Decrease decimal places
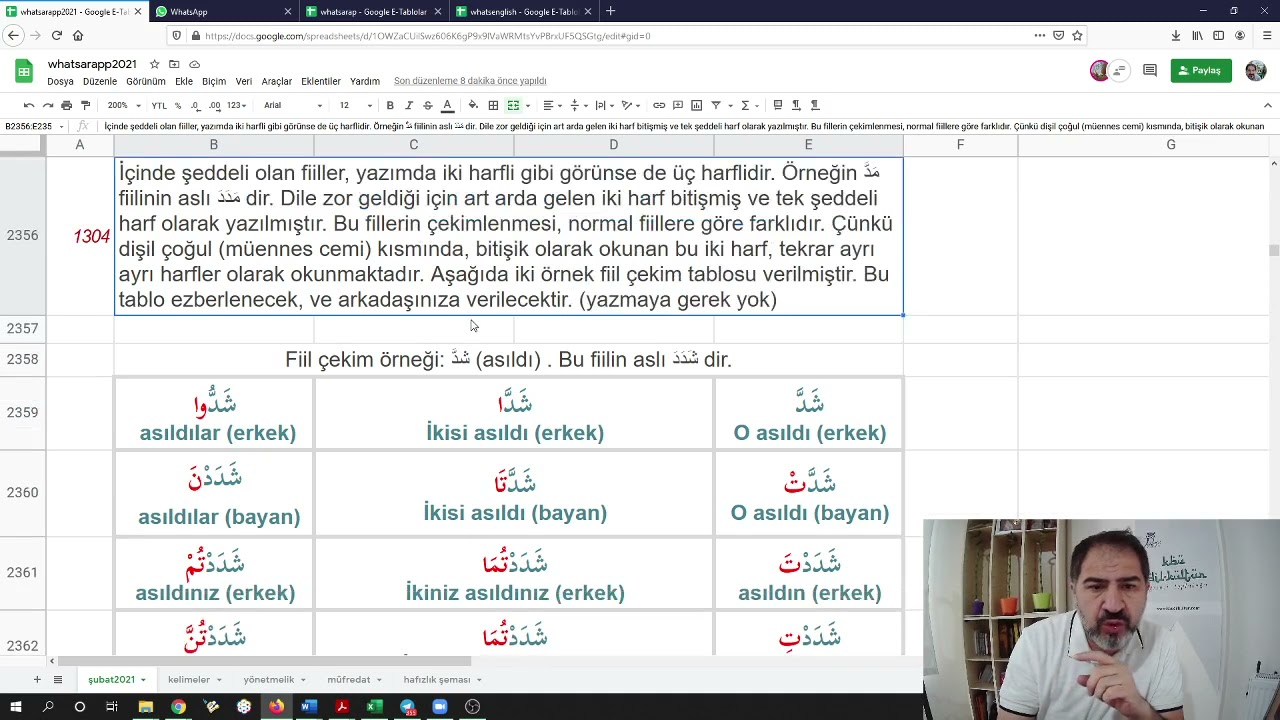This screenshot has width=1280, height=720. (x=195, y=105)
